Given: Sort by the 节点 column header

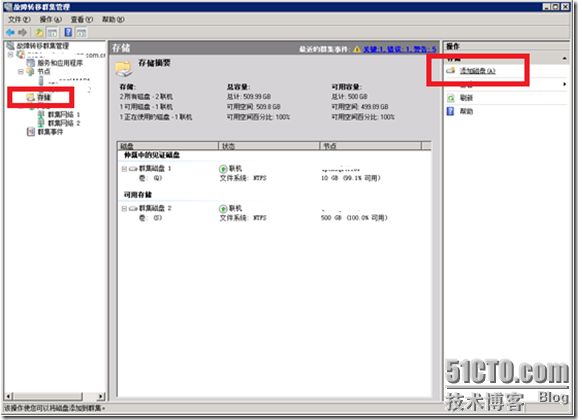Looking at the screenshot, I should point(370,146).
